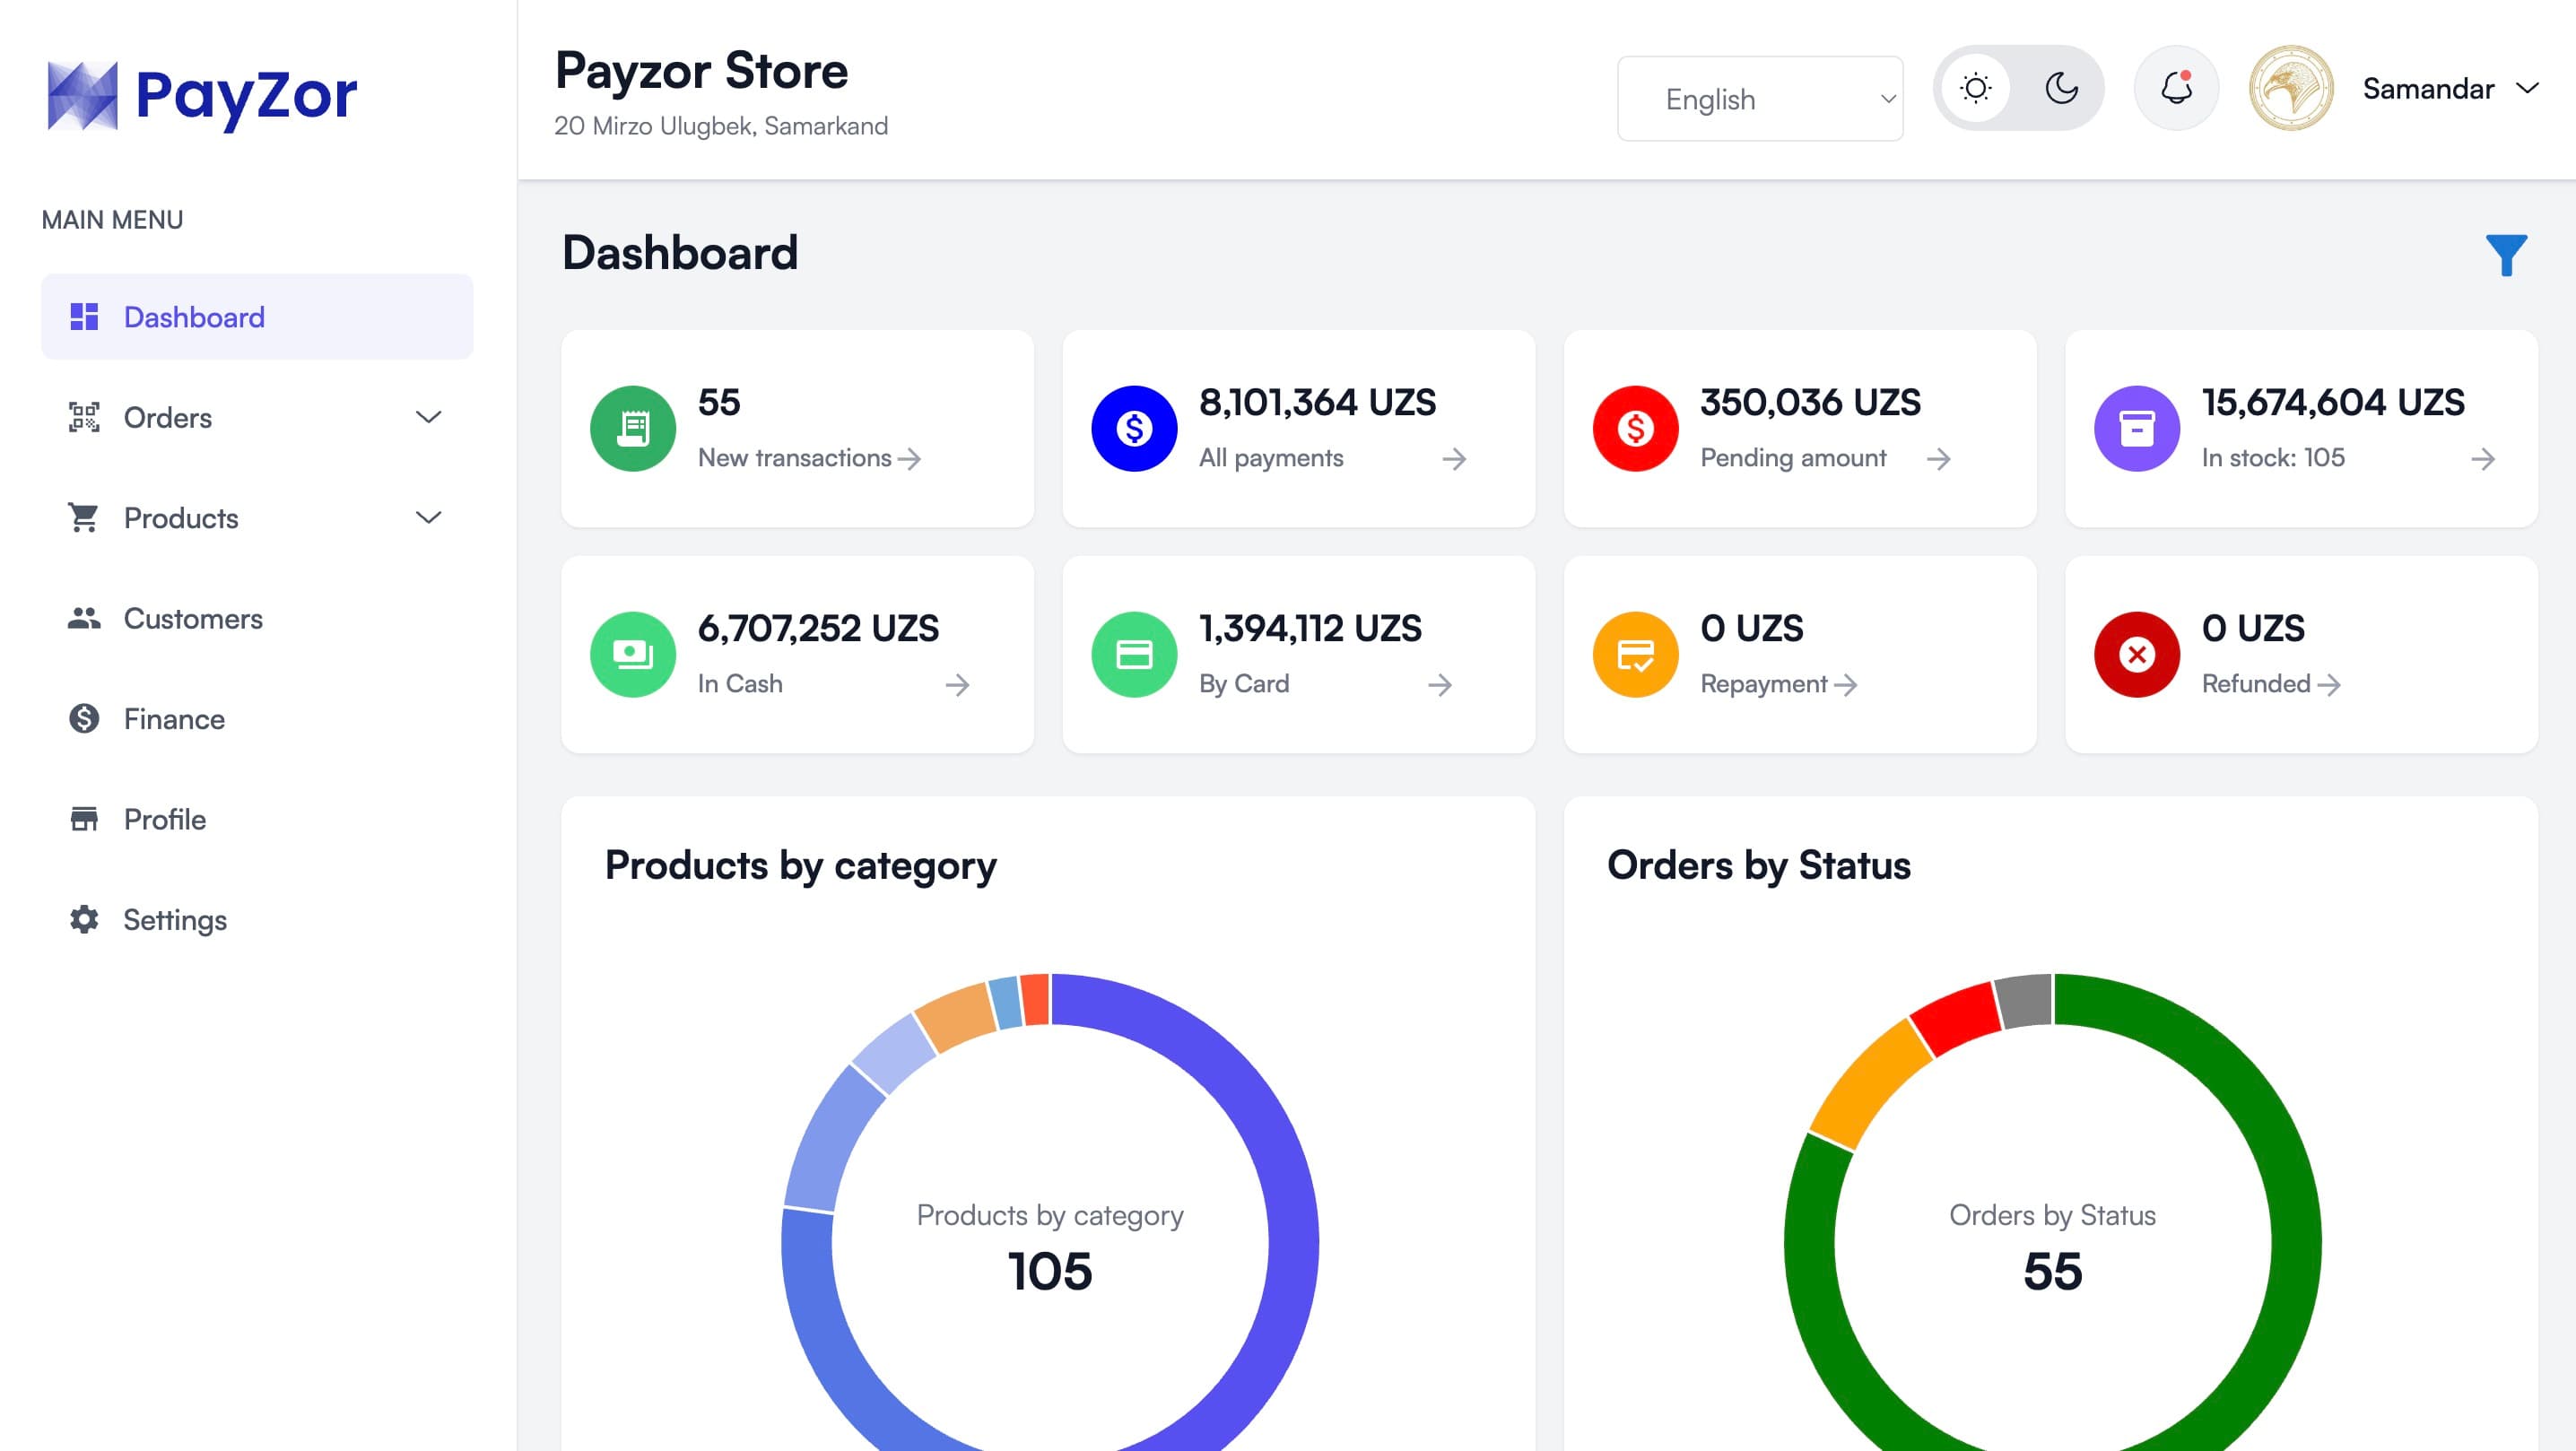
Task: Follow the By Card arrow link
Action: 1440,685
